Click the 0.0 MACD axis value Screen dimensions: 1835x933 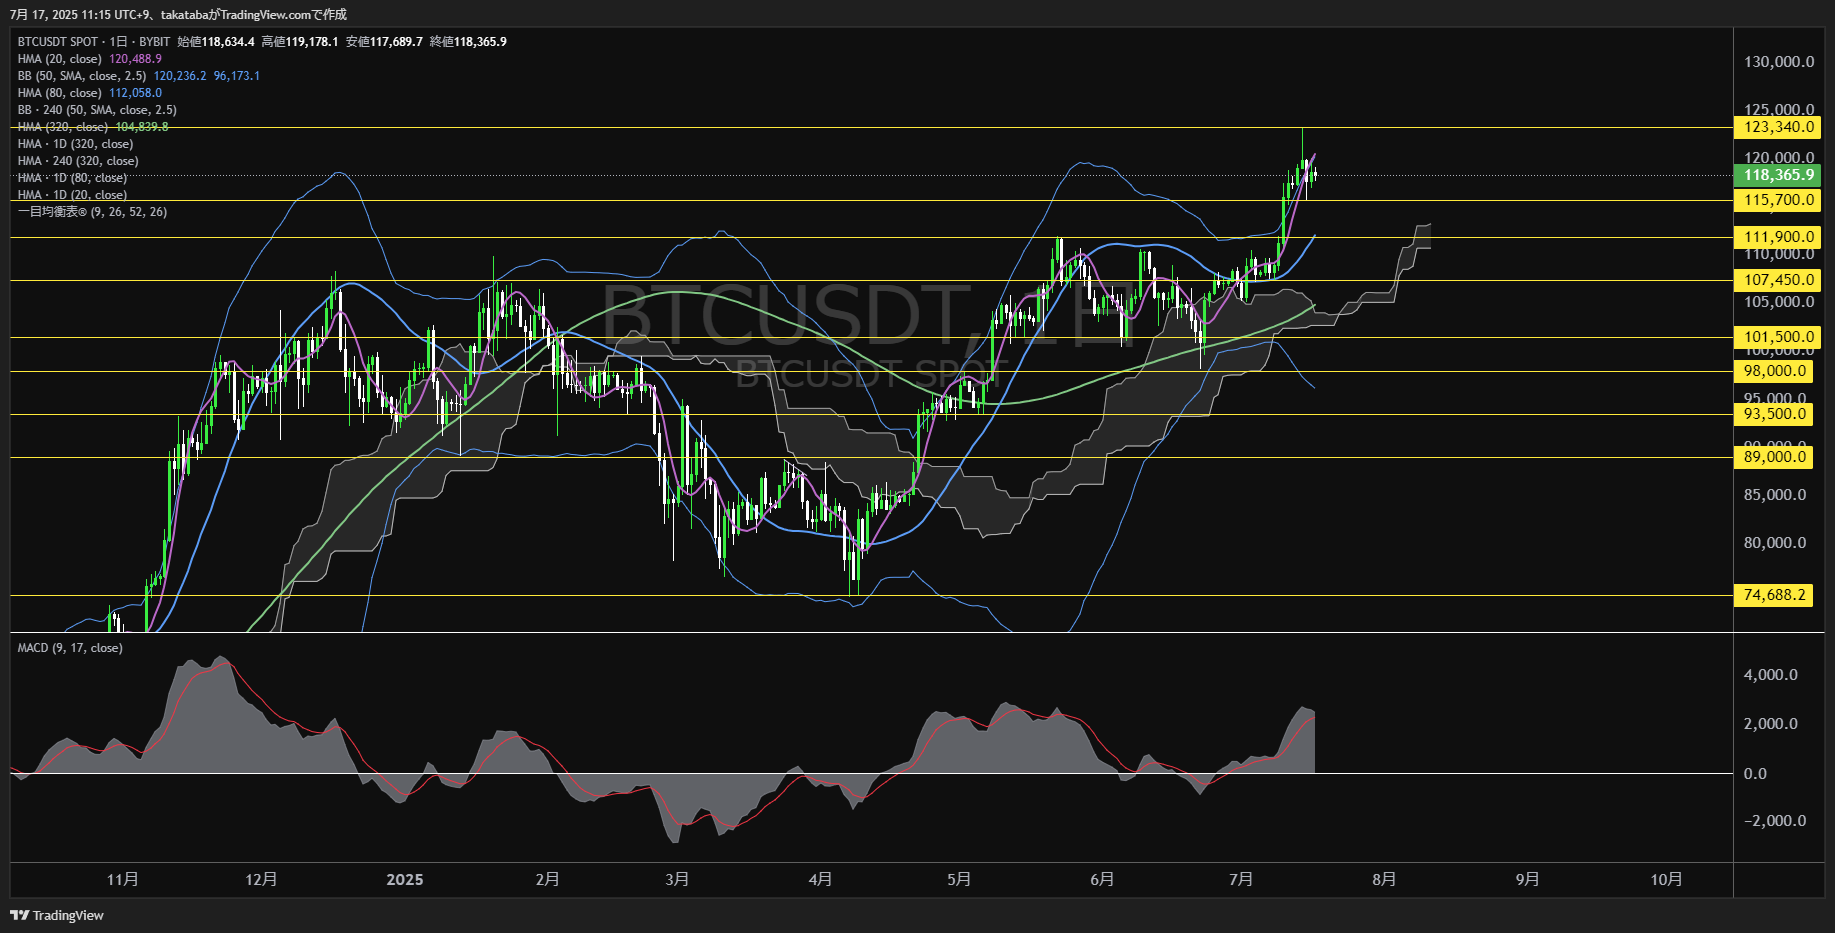point(1755,774)
